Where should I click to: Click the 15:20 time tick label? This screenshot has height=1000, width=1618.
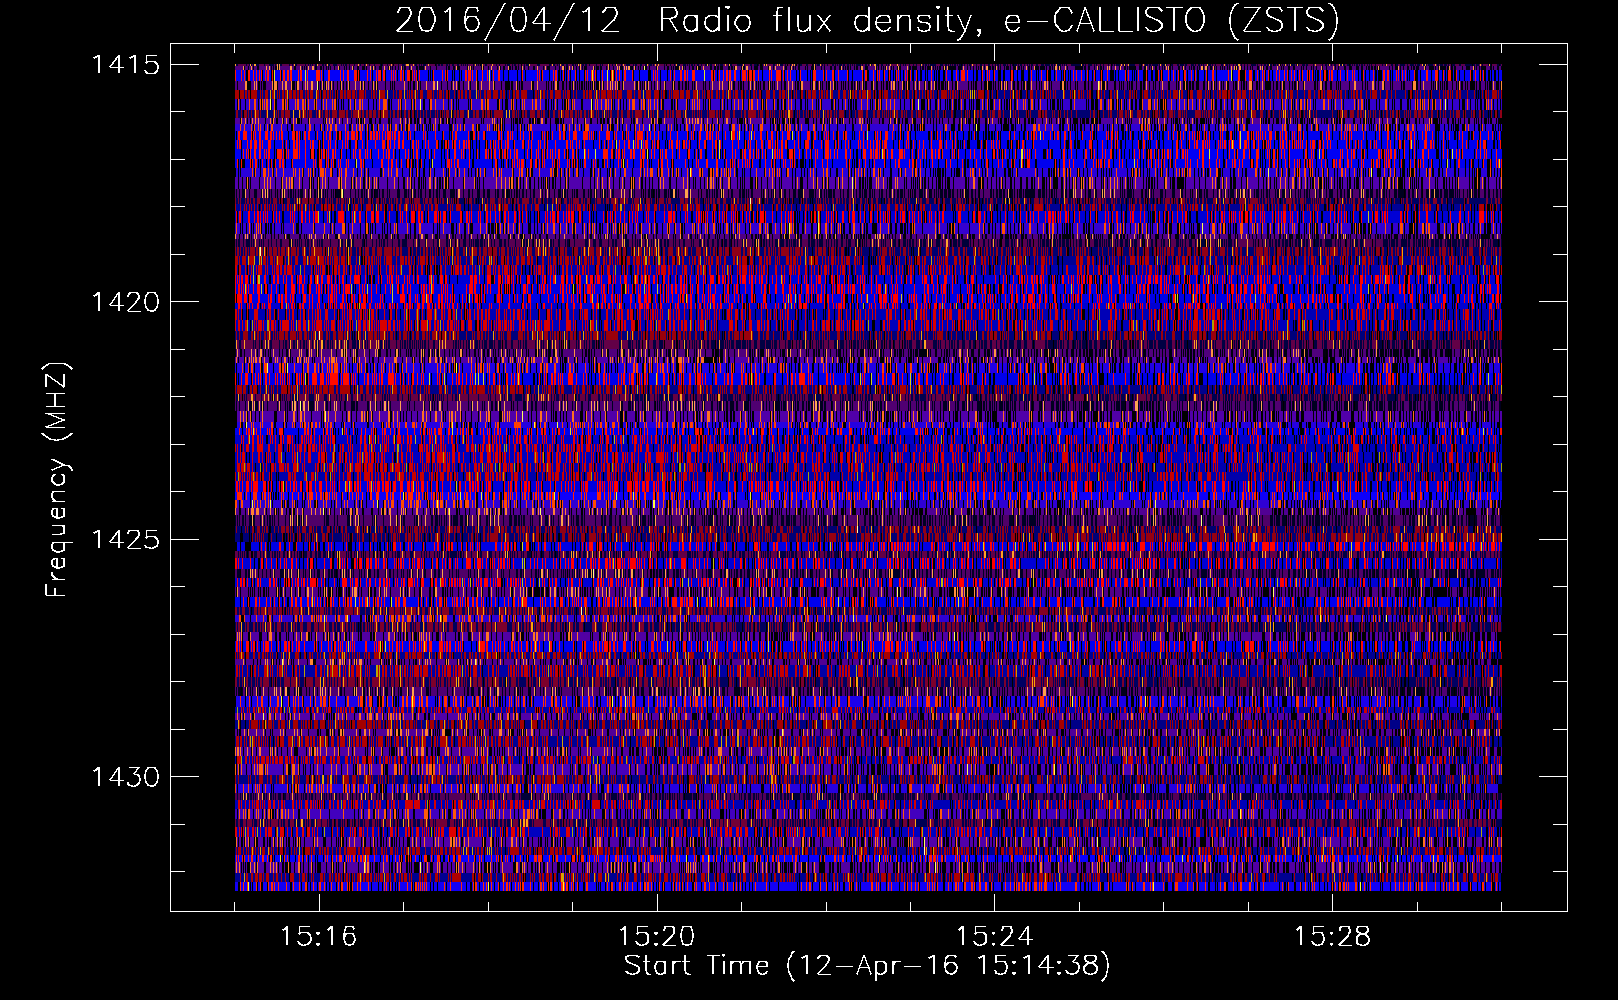(656, 937)
